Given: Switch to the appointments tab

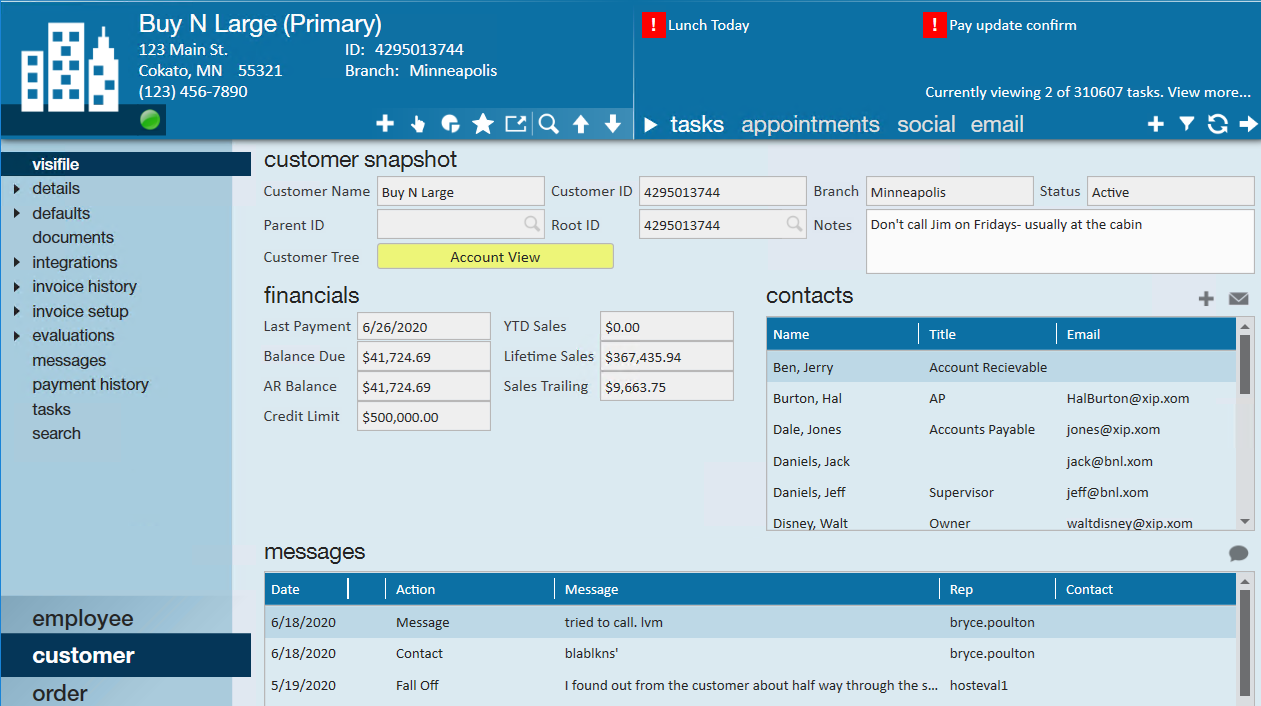Looking at the screenshot, I should click(x=810, y=124).
